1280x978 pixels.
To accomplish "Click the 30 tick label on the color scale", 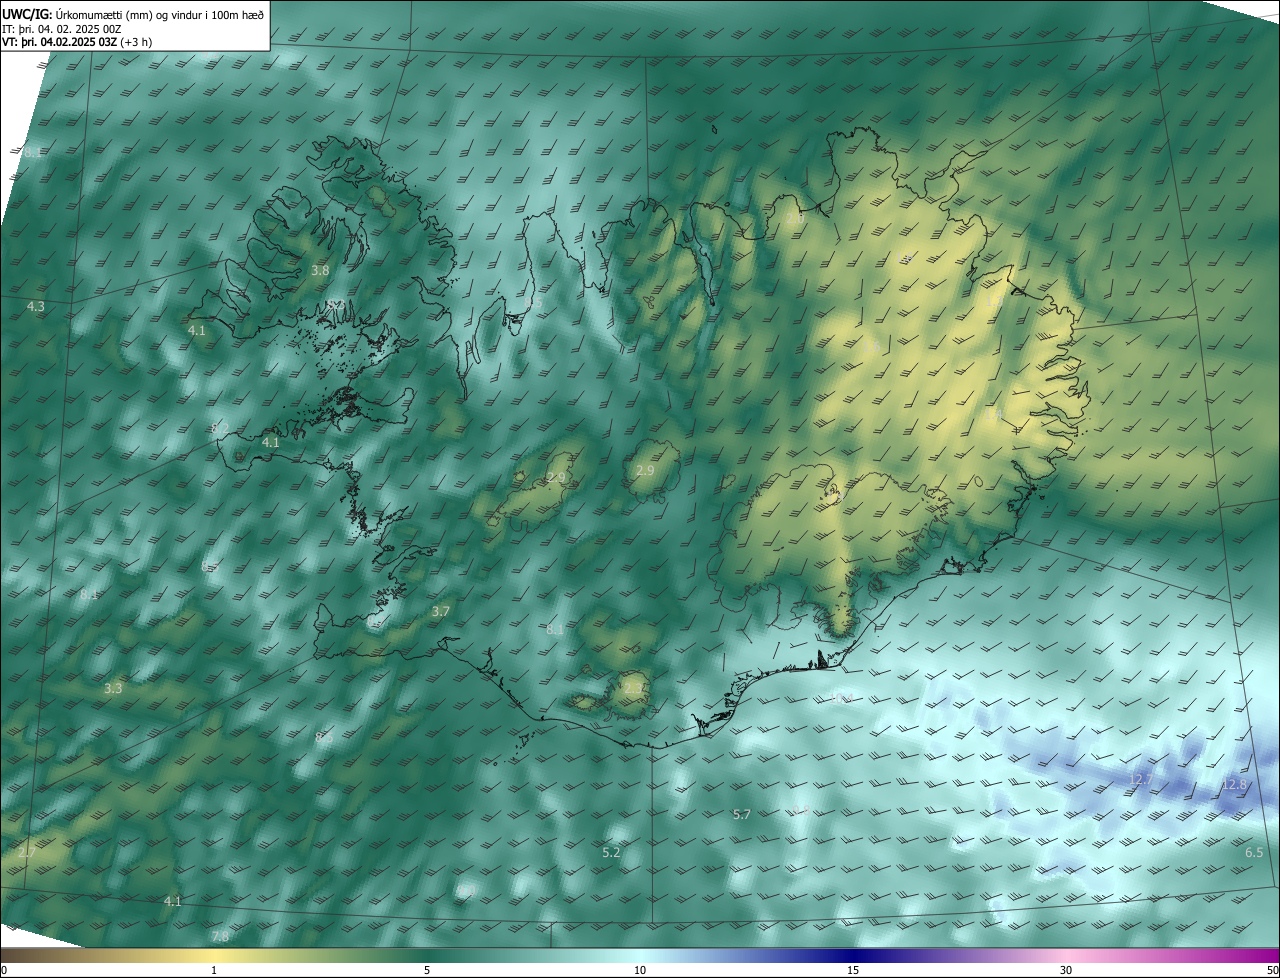I will point(1066,970).
